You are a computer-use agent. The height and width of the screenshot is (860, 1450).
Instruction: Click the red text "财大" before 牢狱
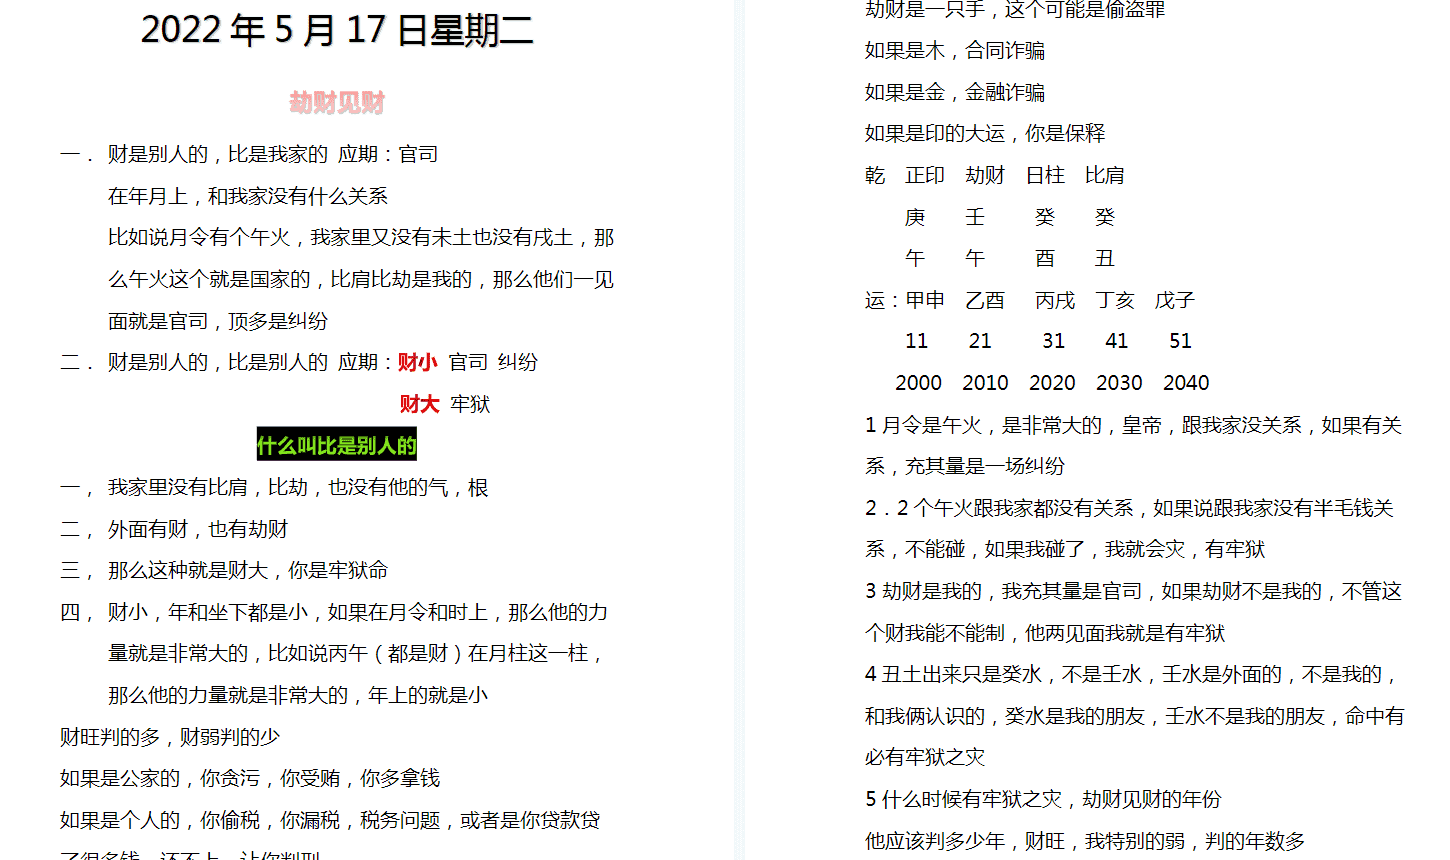(x=419, y=404)
